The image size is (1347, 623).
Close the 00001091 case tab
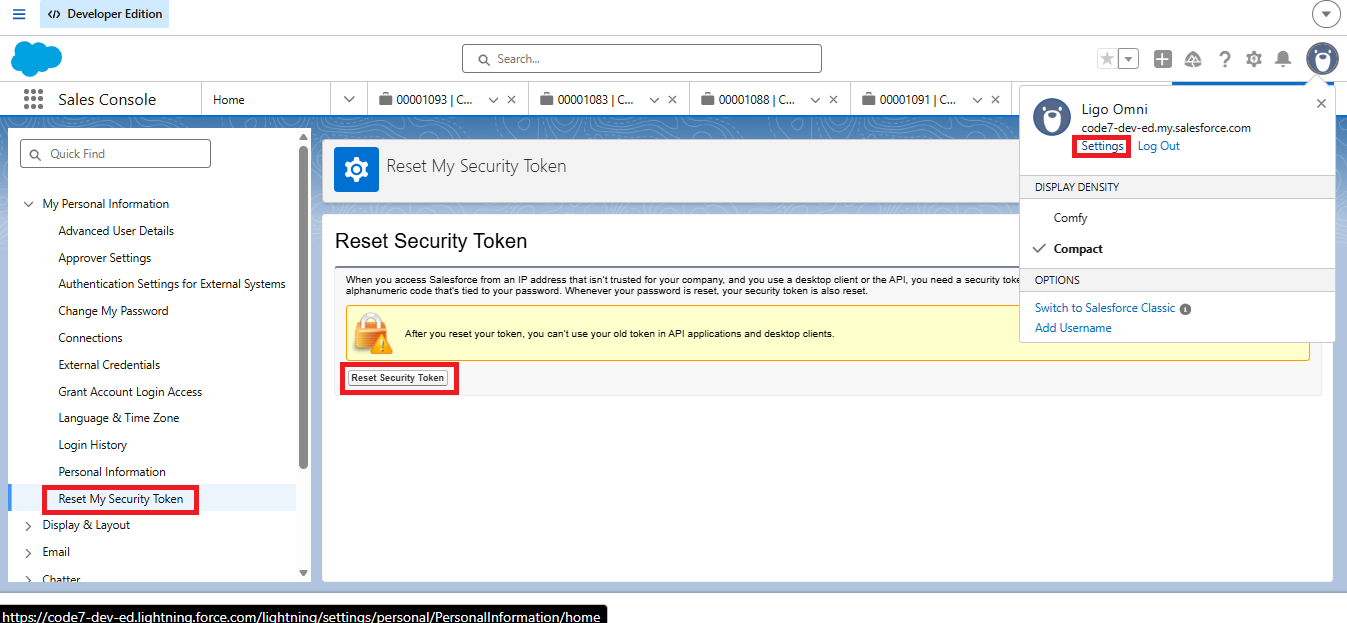click(x=995, y=100)
